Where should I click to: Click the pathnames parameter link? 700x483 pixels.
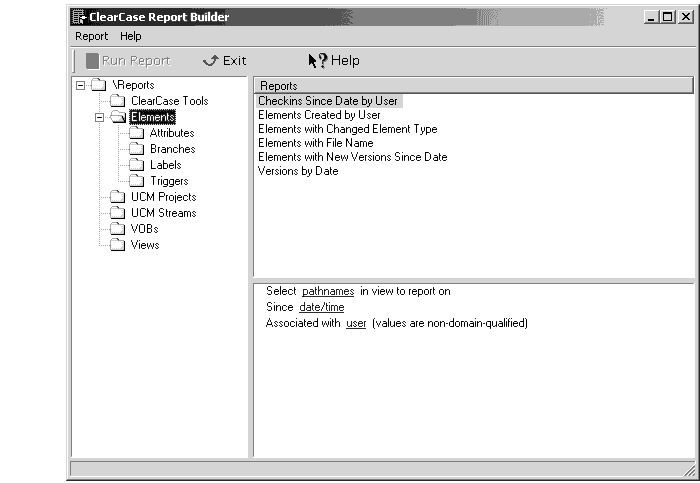pos(328,291)
